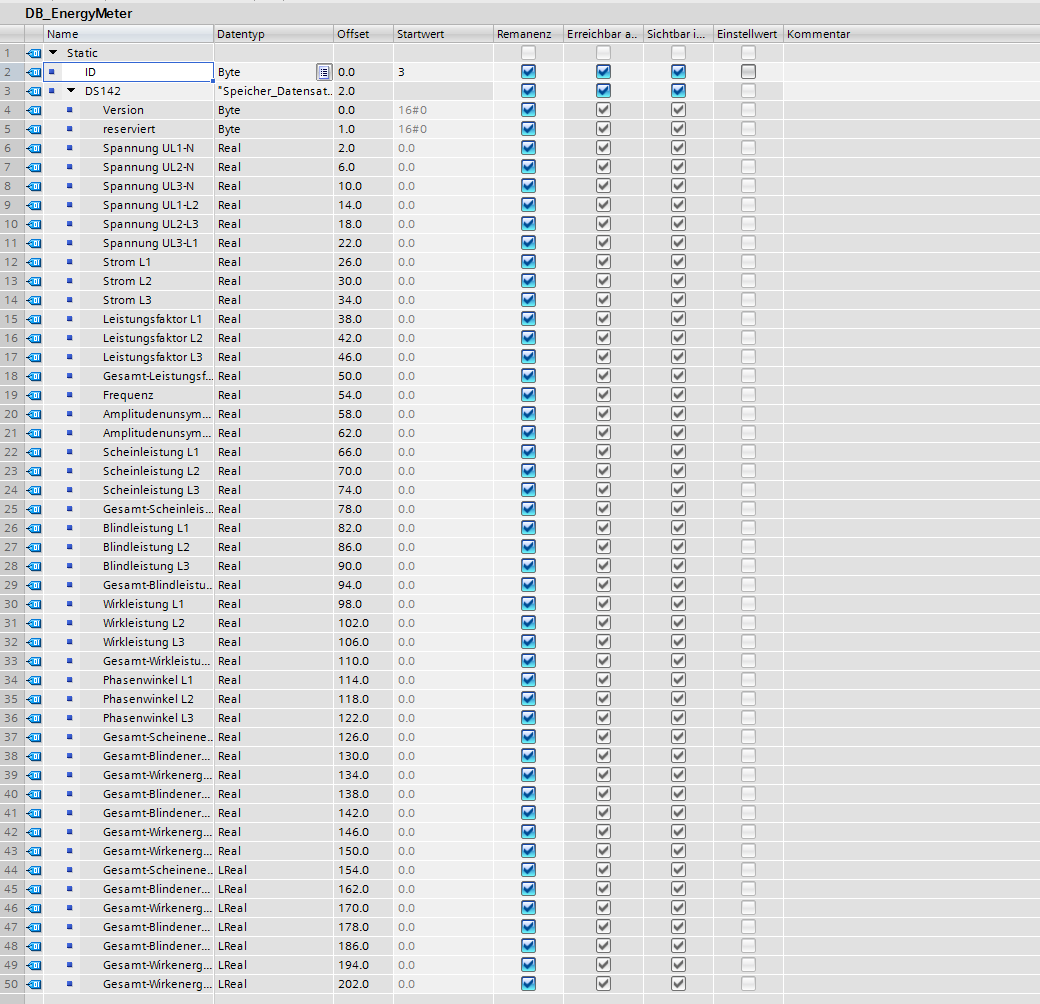Image resolution: width=1040 pixels, height=1004 pixels.
Task: Select the Scheinleistung L2 name cell
Action: pyautogui.click(x=151, y=471)
